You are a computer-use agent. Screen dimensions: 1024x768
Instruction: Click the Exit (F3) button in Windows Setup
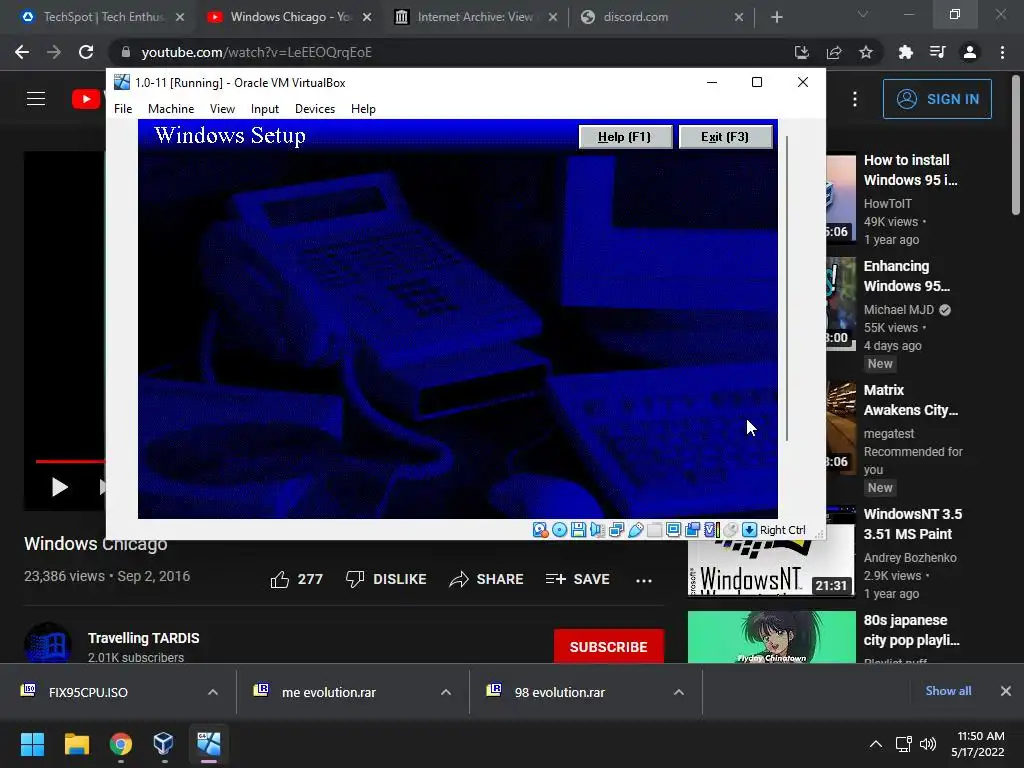(725, 137)
